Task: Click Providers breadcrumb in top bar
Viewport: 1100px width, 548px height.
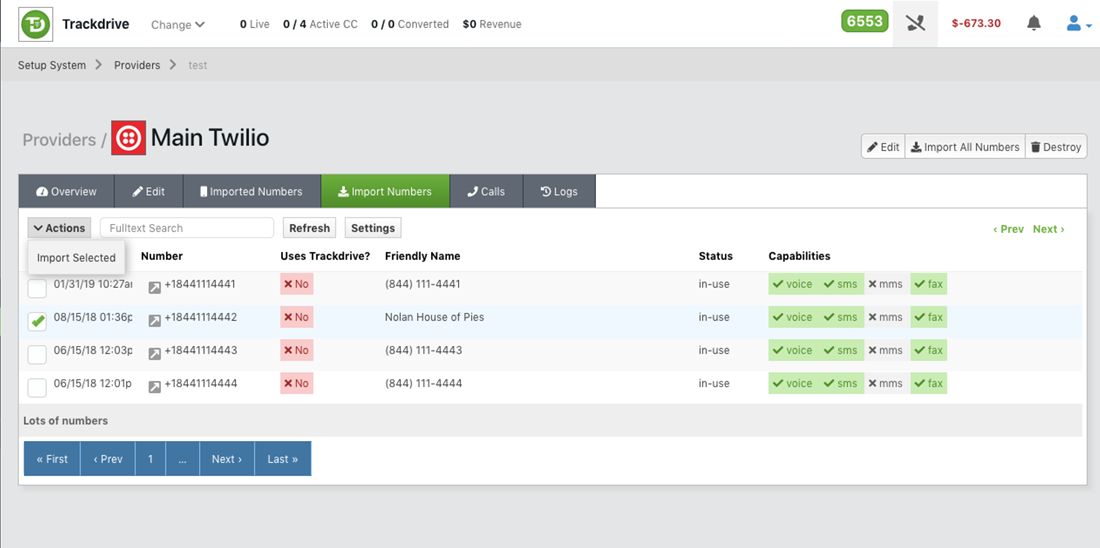Action: (x=137, y=65)
